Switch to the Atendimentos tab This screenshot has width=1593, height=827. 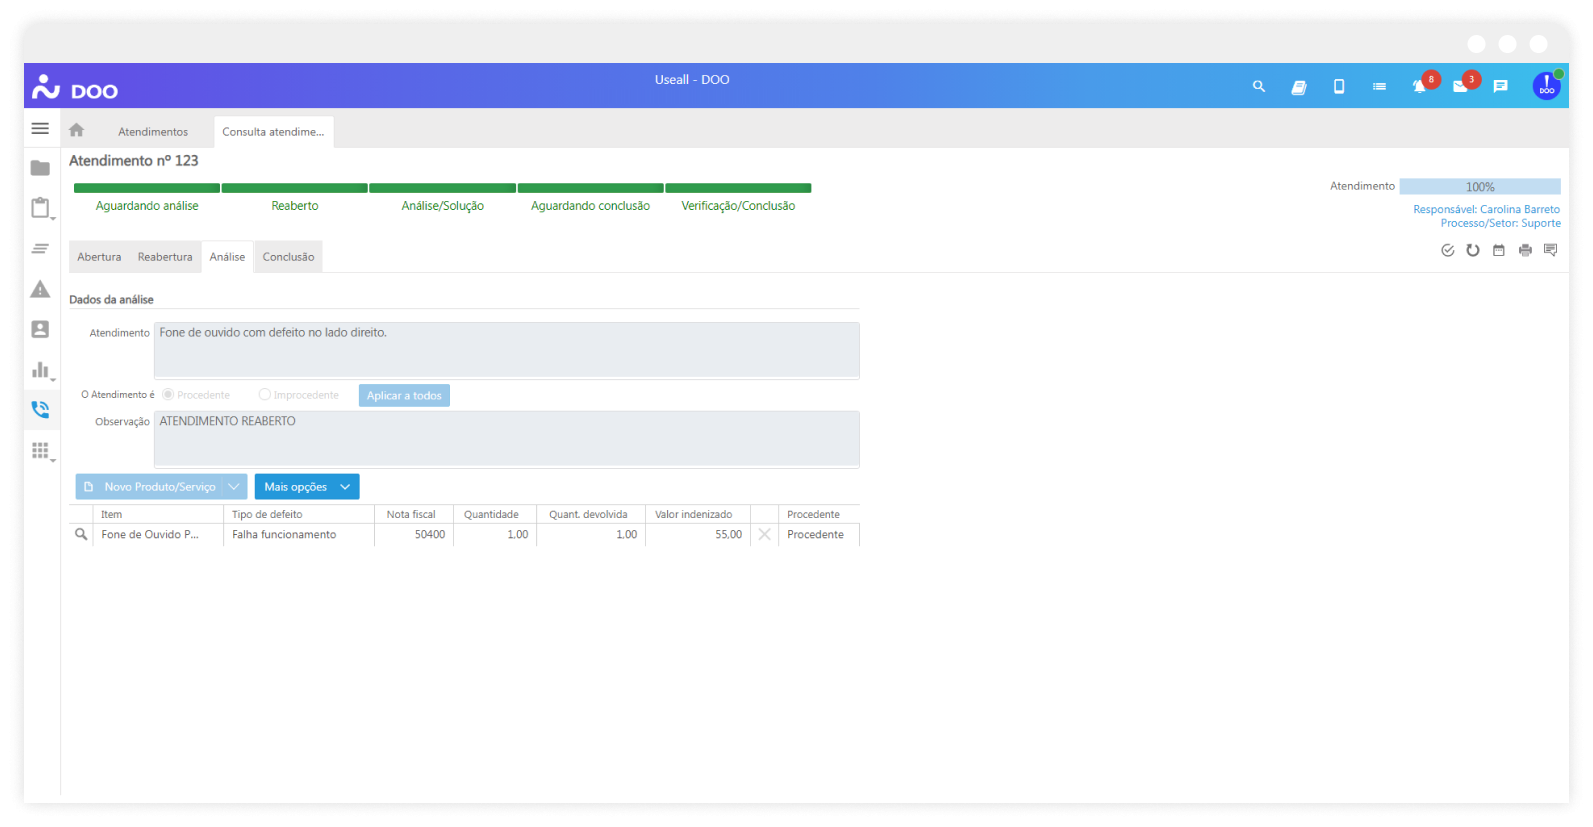click(x=153, y=132)
